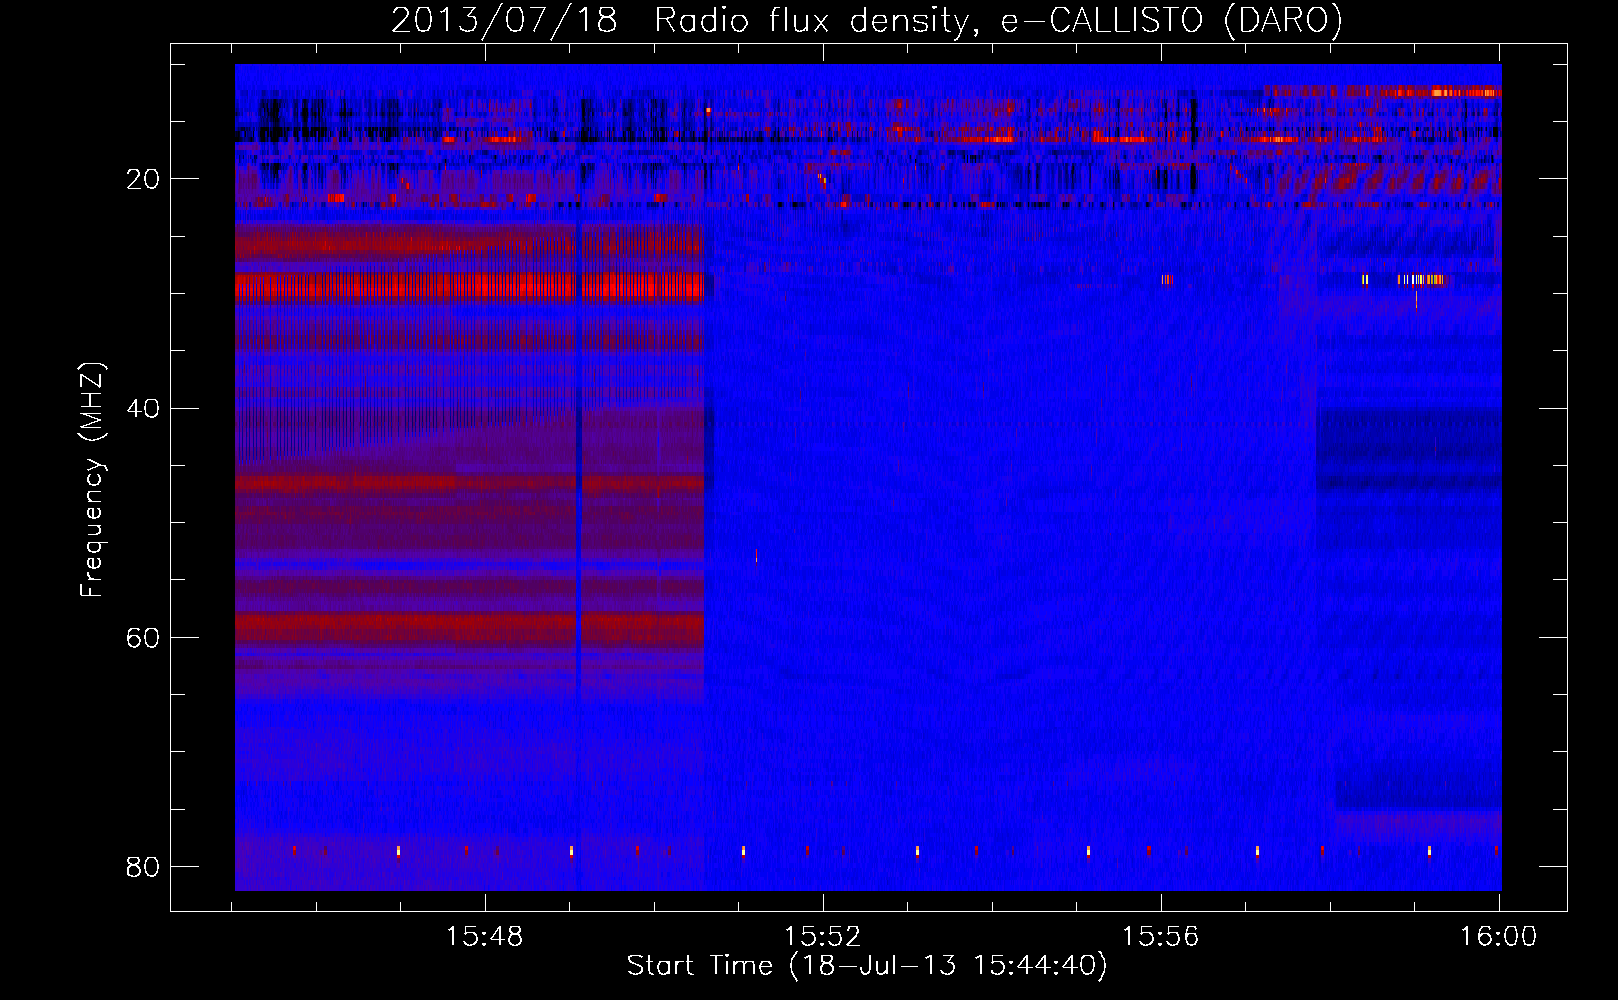Click the 15:56 time tick label

point(1160,936)
